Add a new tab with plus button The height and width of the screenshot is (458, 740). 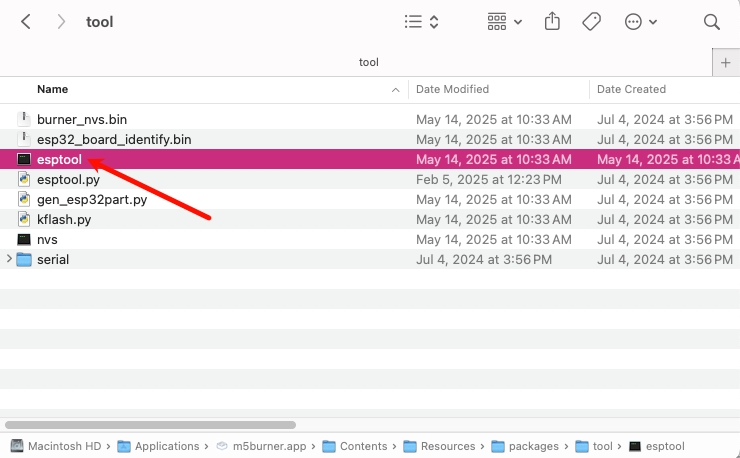point(725,62)
